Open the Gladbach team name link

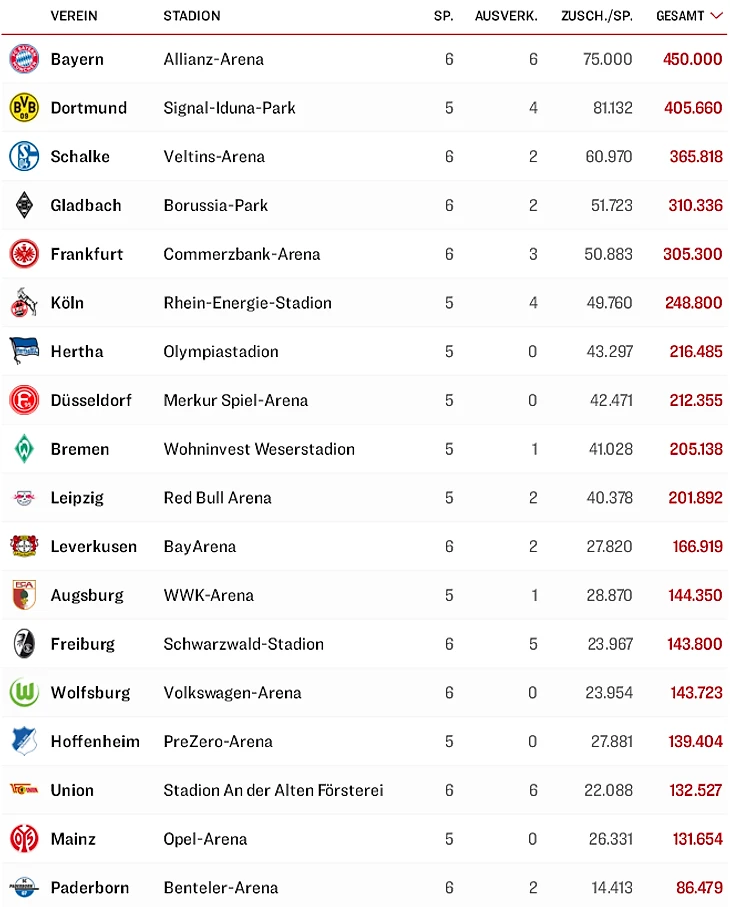pos(86,205)
